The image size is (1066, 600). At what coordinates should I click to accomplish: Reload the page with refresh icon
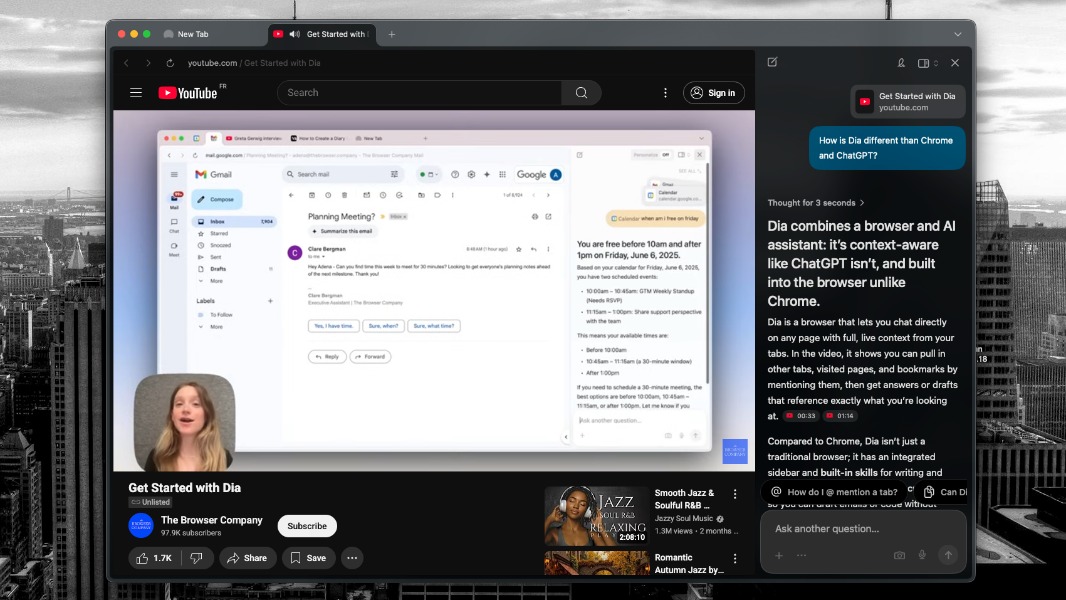(x=170, y=63)
